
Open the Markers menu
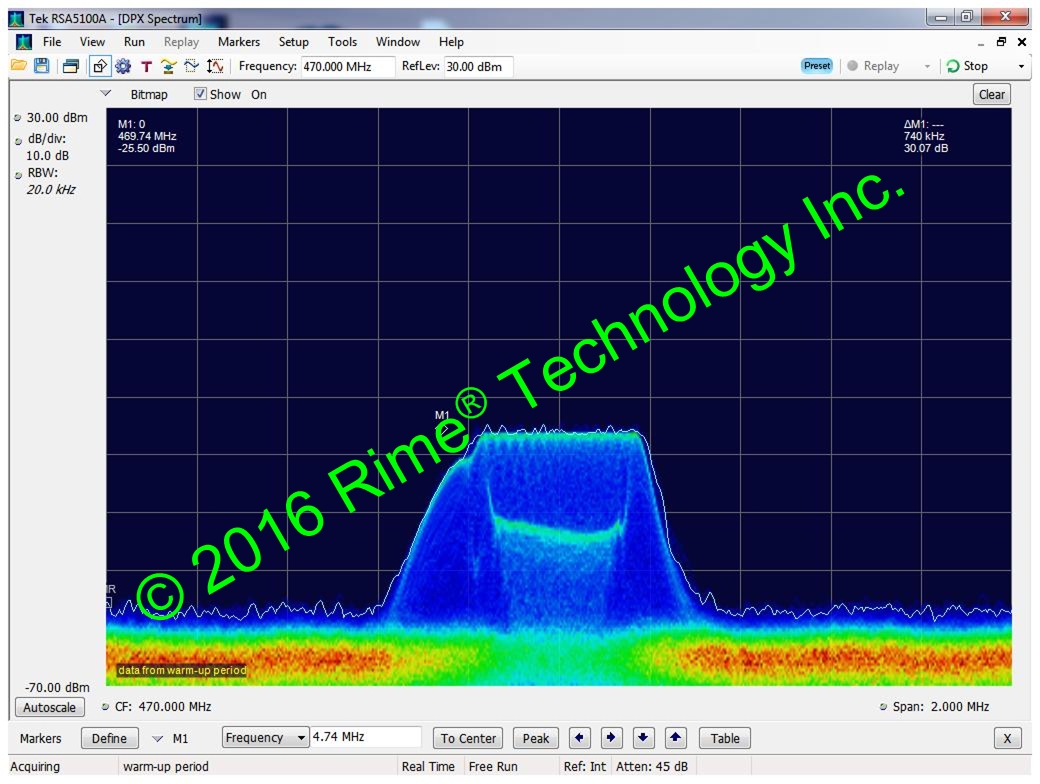point(239,42)
